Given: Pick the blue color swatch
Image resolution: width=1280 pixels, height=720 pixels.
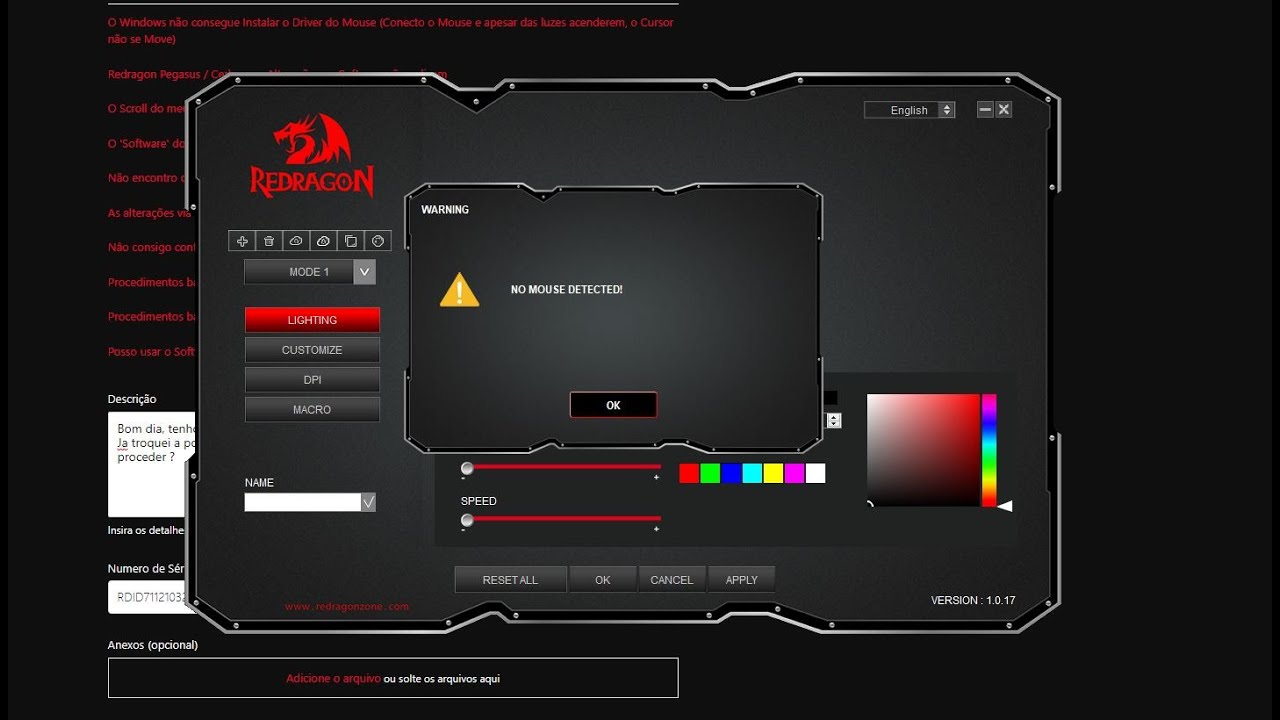Looking at the screenshot, I should pyautogui.click(x=731, y=474).
